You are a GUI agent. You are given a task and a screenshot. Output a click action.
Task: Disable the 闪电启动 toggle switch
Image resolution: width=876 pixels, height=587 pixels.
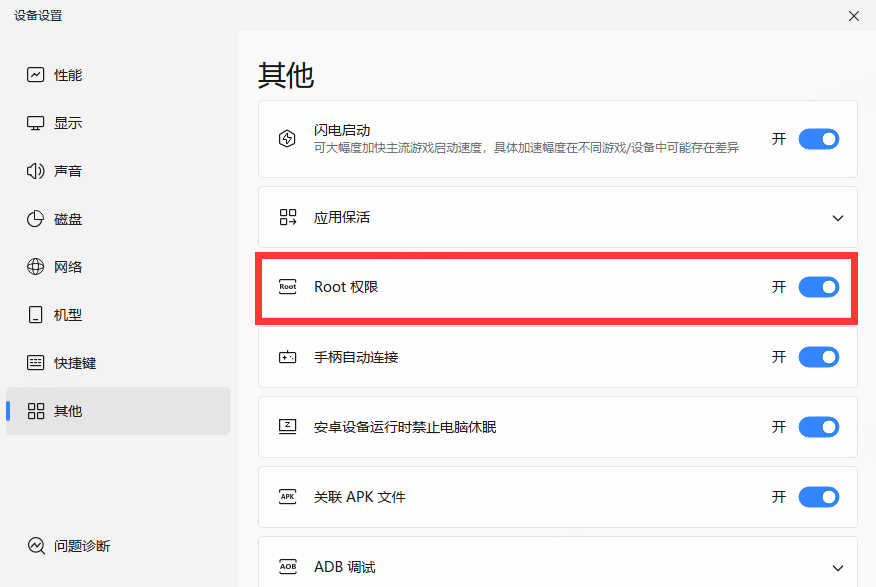[x=818, y=139]
